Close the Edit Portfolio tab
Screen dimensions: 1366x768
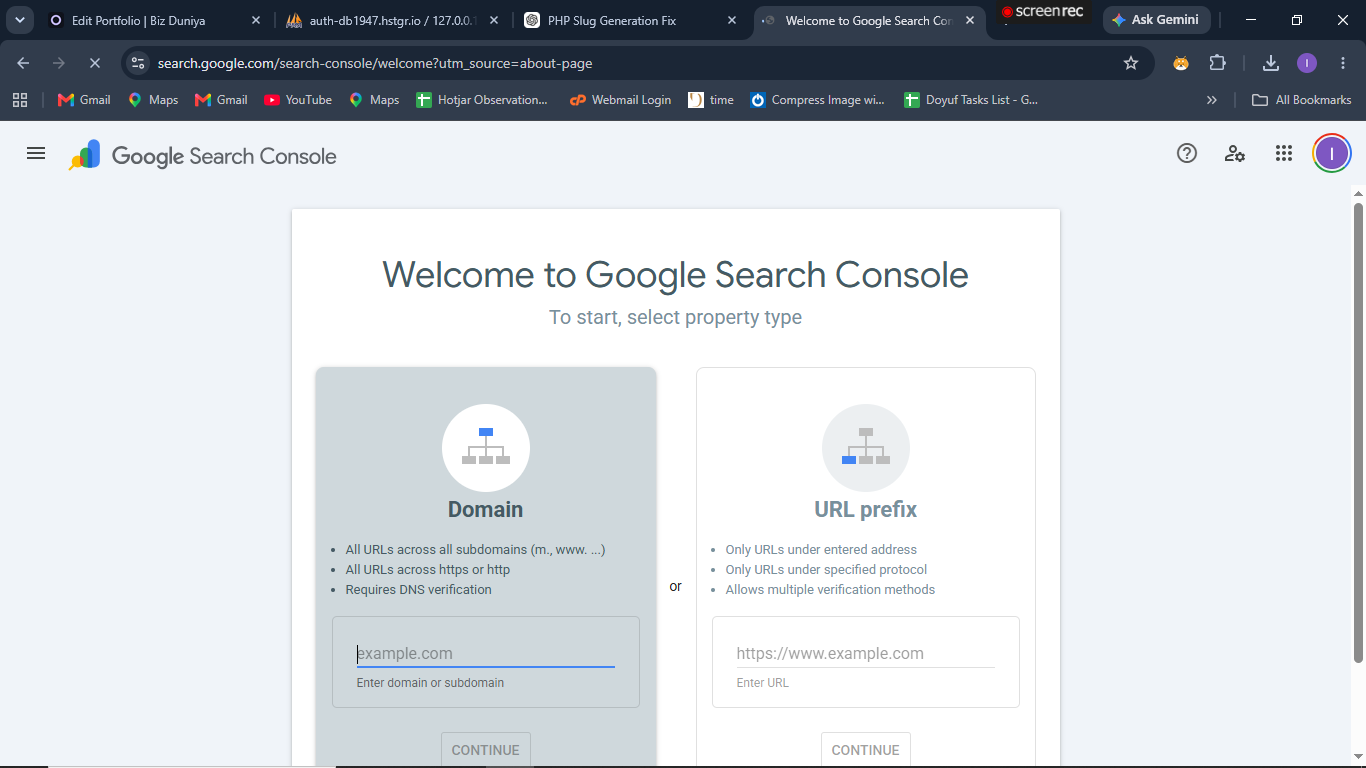pos(256,20)
